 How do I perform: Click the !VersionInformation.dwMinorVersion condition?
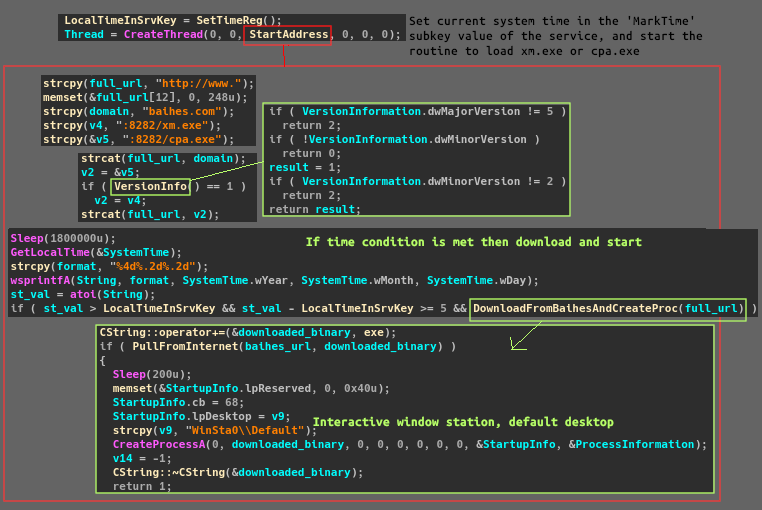(x=404, y=140)
